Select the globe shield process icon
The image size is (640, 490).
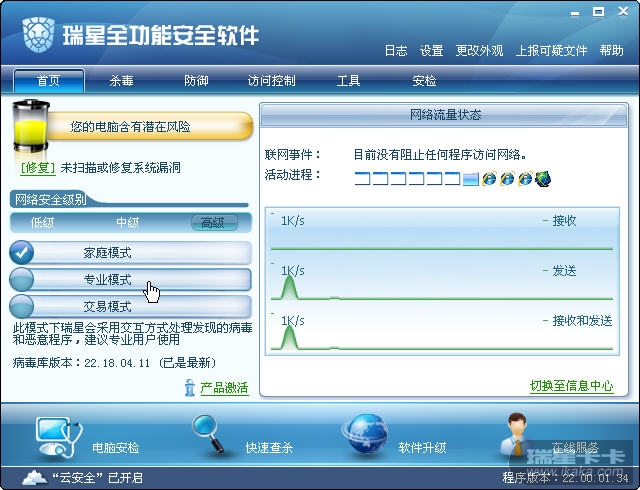(543, 178)
